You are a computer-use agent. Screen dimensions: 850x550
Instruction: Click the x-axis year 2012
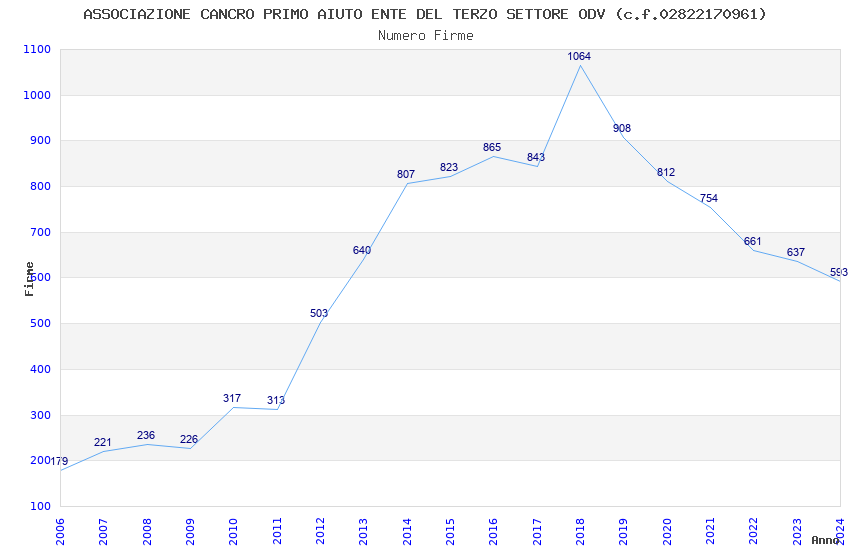click(320, 532)
